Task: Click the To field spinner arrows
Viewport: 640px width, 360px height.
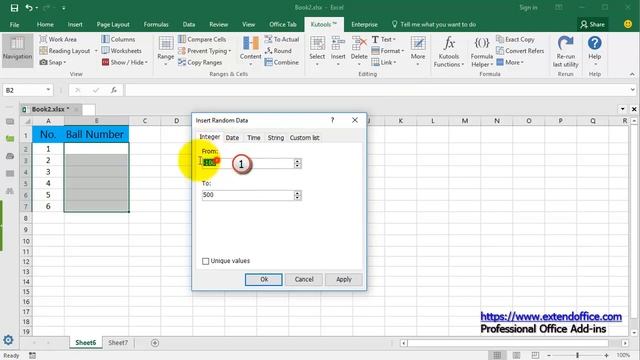Action: tap(298, 195)
